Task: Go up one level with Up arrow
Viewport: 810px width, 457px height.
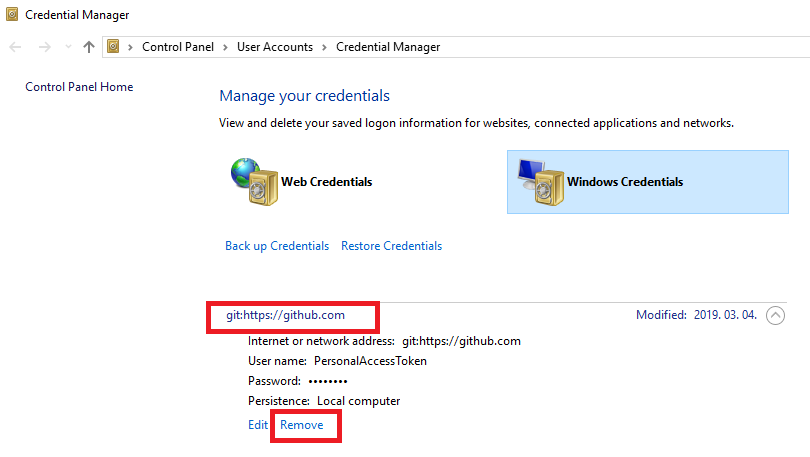Action: (89, 47)
